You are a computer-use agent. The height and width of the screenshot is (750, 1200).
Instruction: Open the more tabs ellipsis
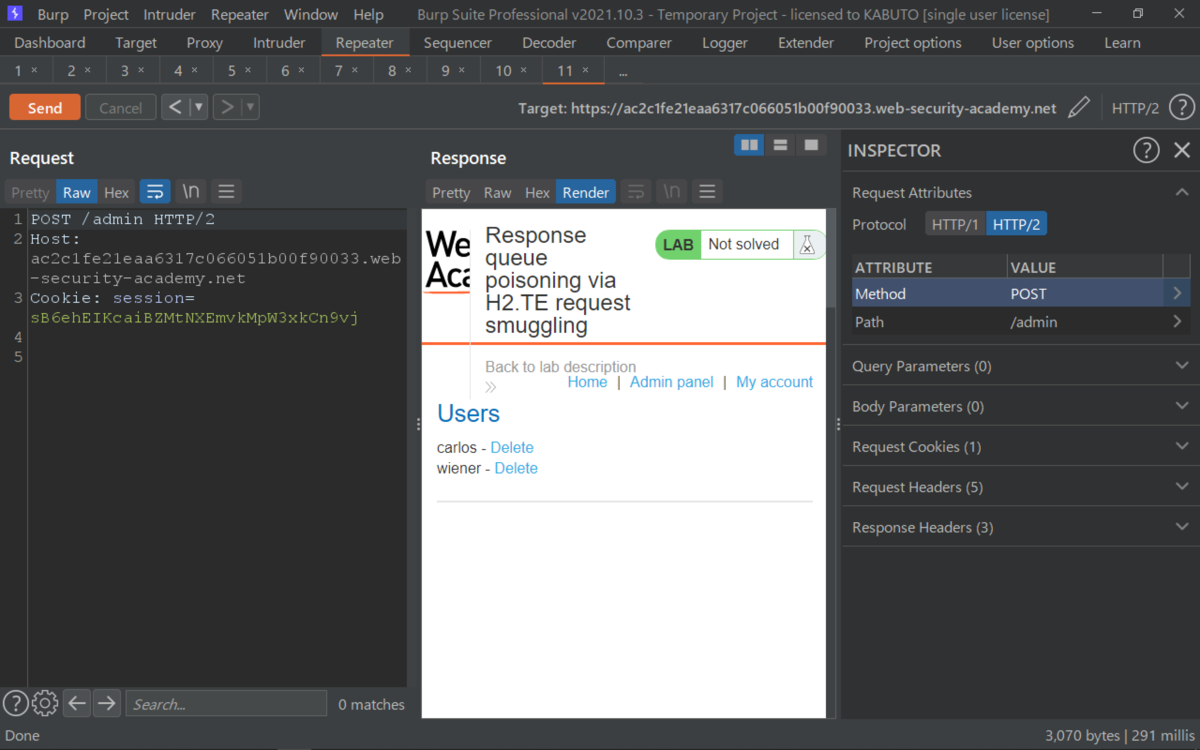(623, 71)
